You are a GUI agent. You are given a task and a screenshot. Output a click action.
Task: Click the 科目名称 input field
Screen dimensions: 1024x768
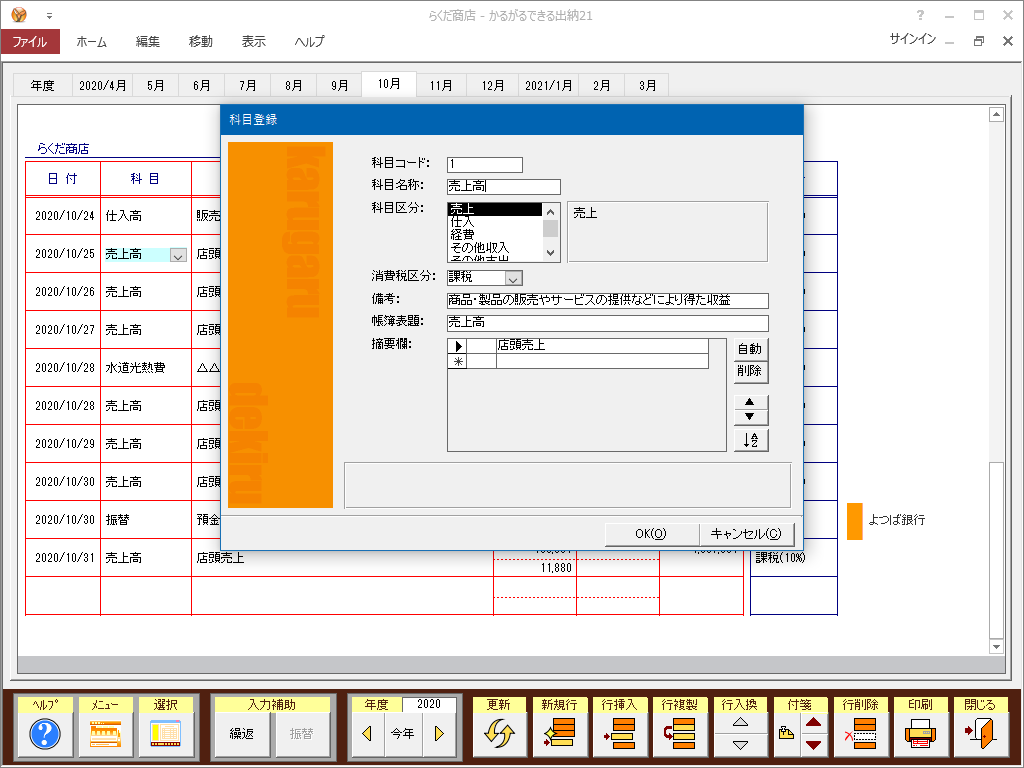tap(504, 187)
